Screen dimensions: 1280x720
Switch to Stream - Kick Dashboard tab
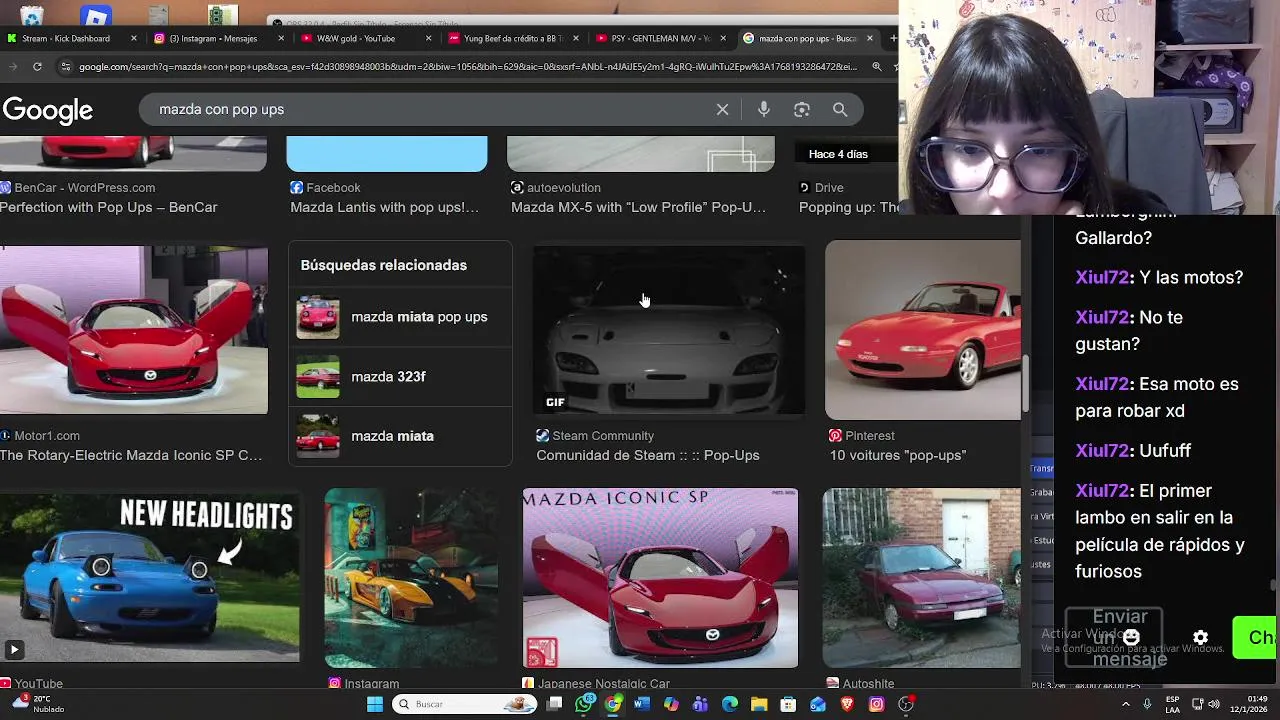(x=66, y=39)
